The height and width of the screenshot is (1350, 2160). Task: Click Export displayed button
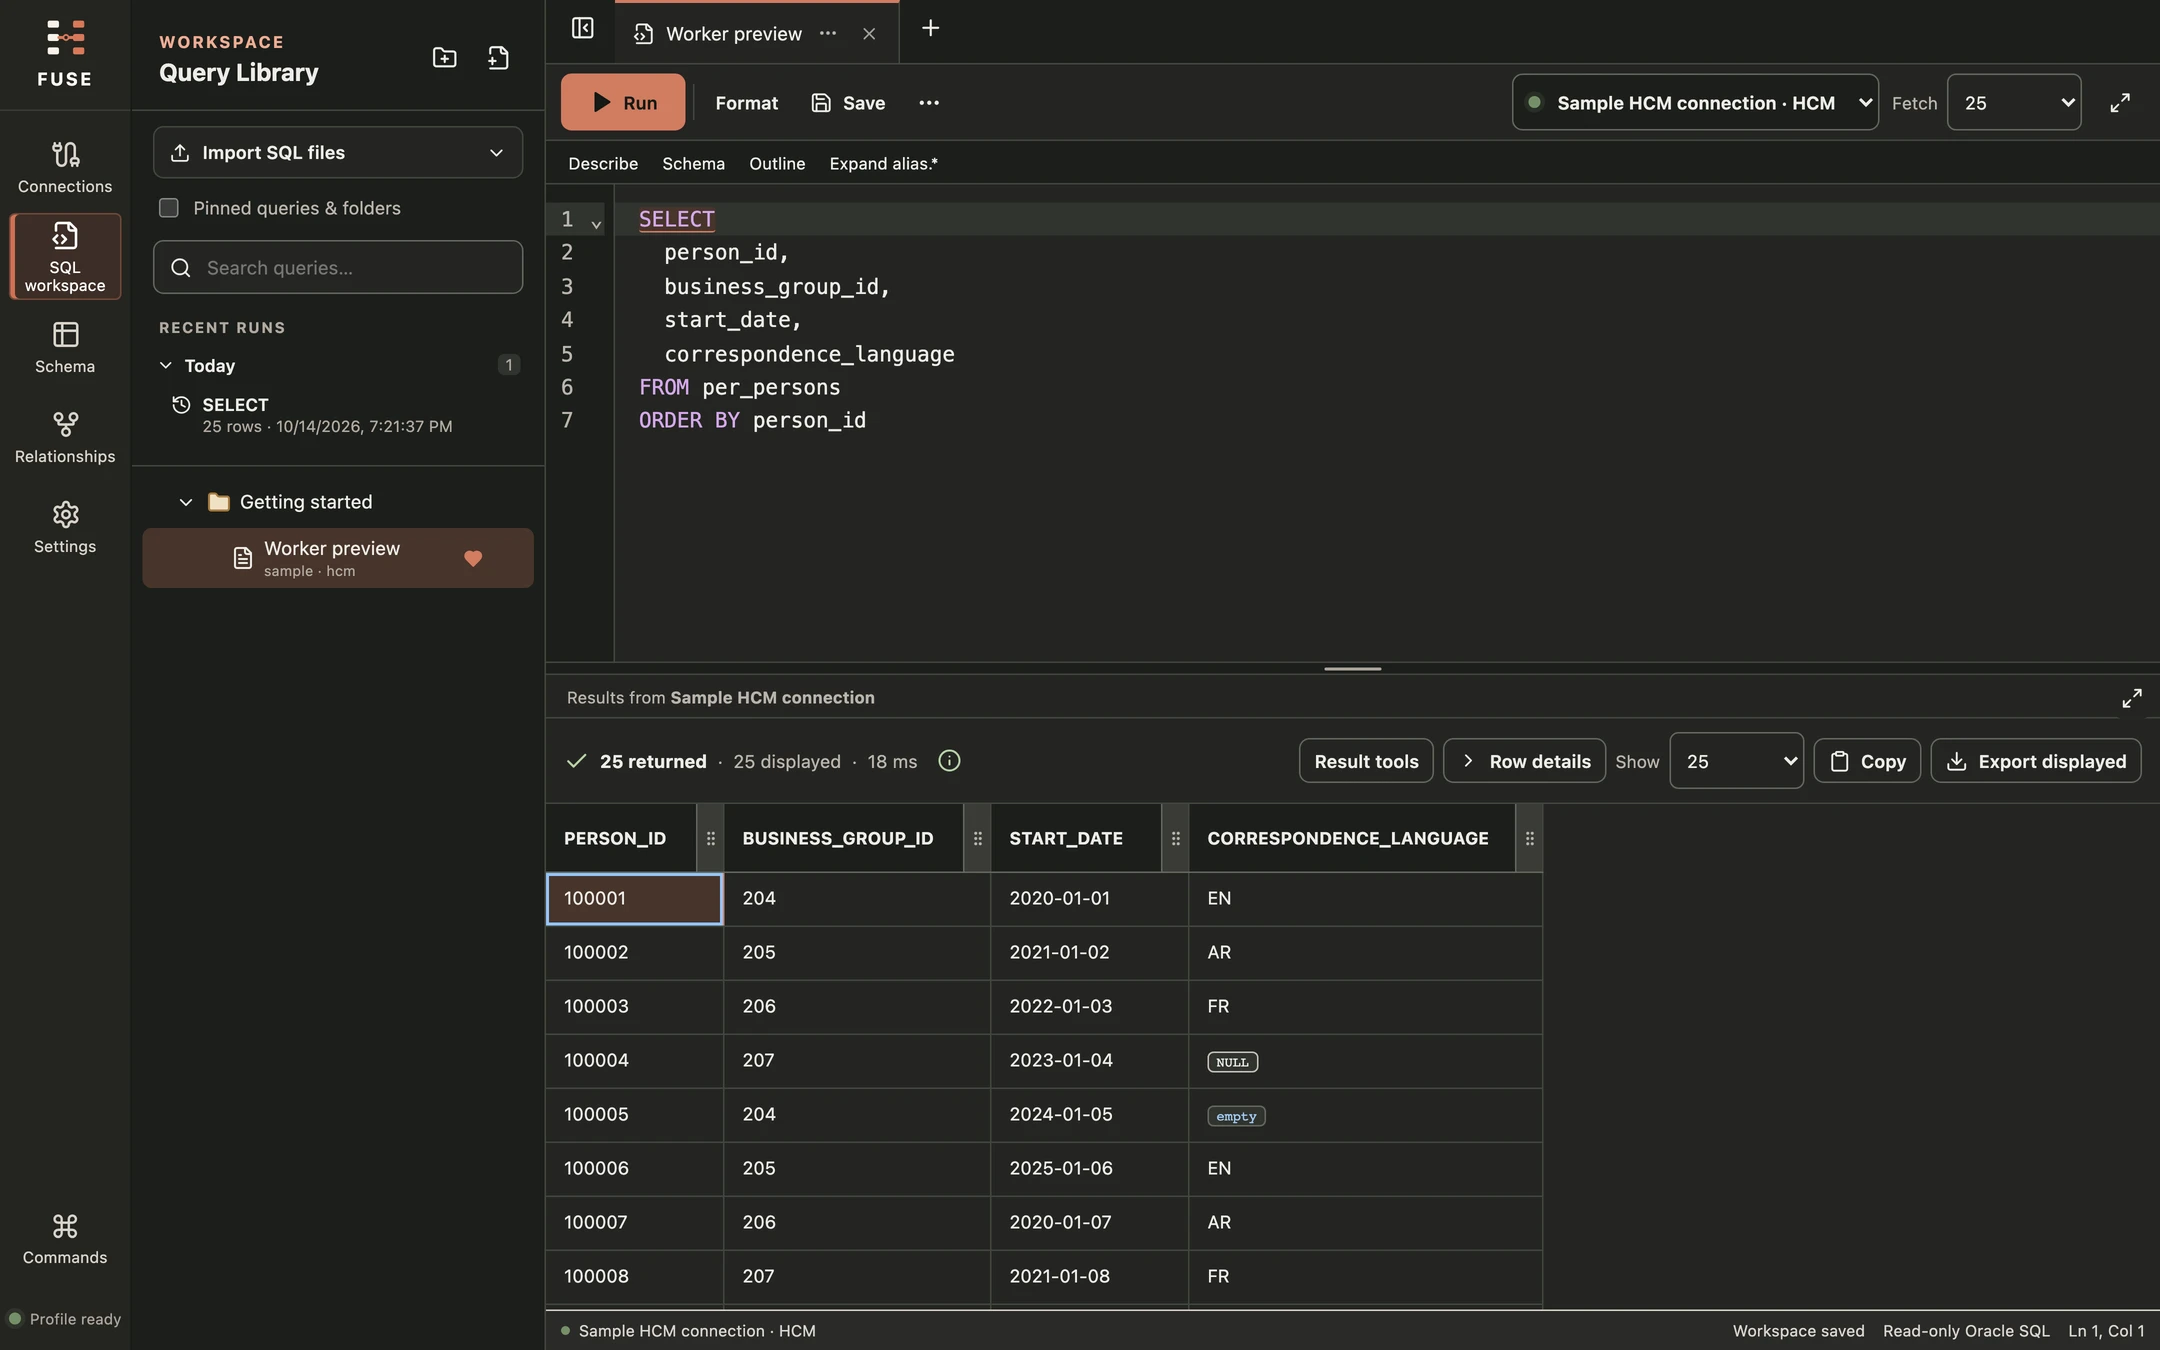pos(2036,761)
